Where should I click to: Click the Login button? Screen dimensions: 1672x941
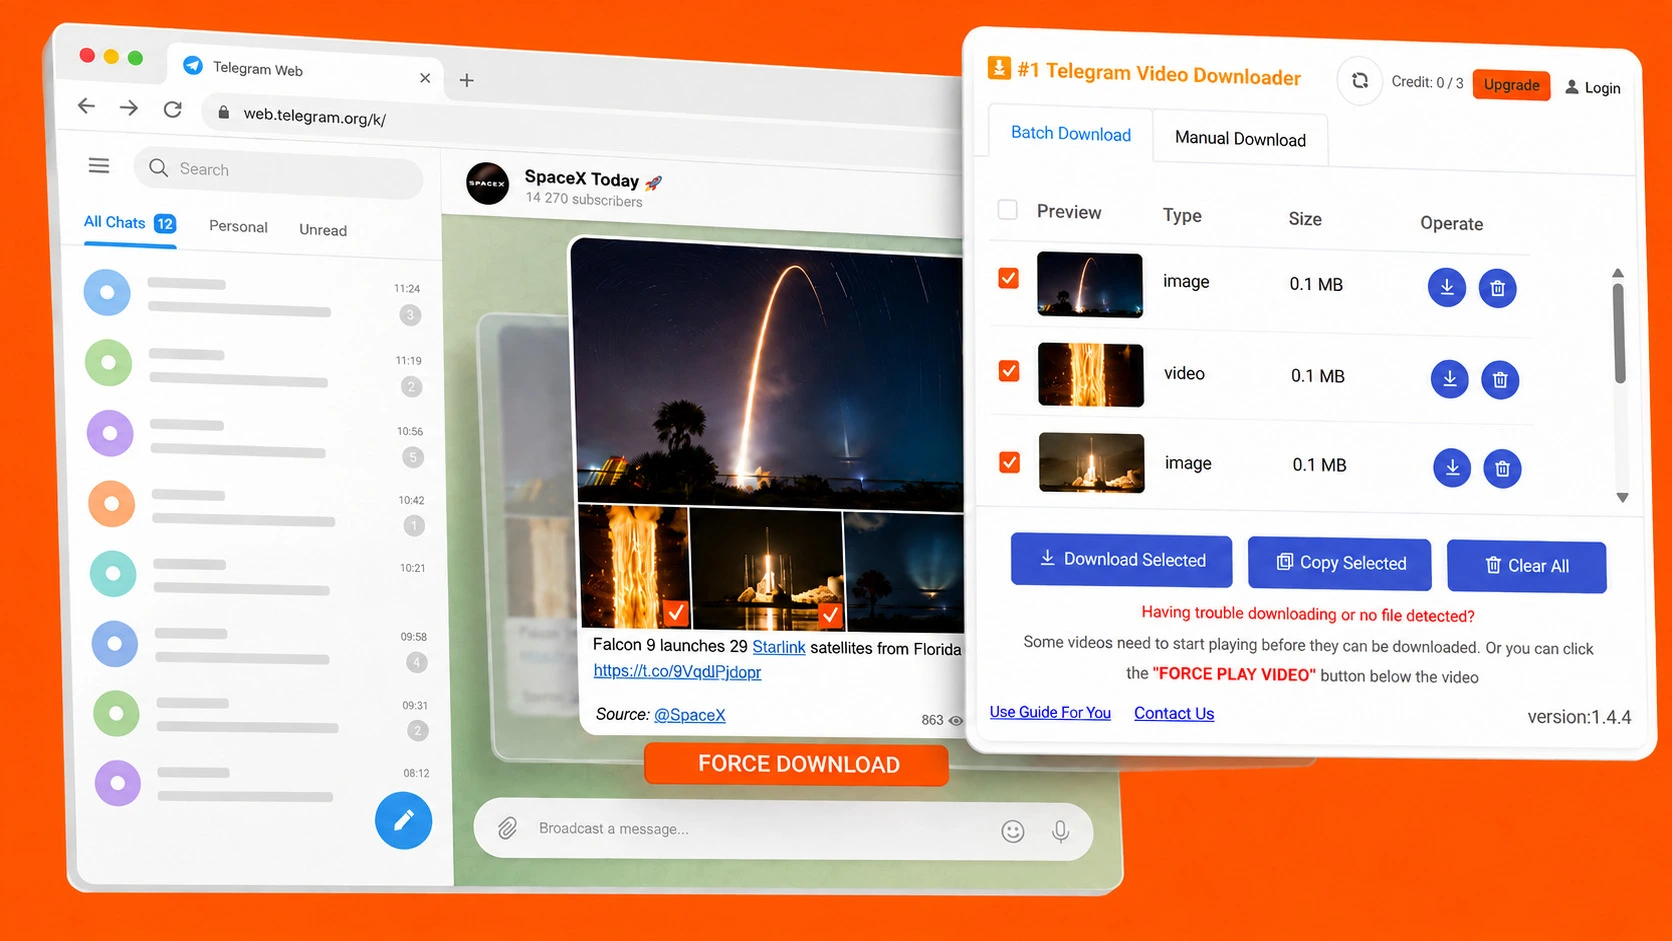coord(1593,88)
